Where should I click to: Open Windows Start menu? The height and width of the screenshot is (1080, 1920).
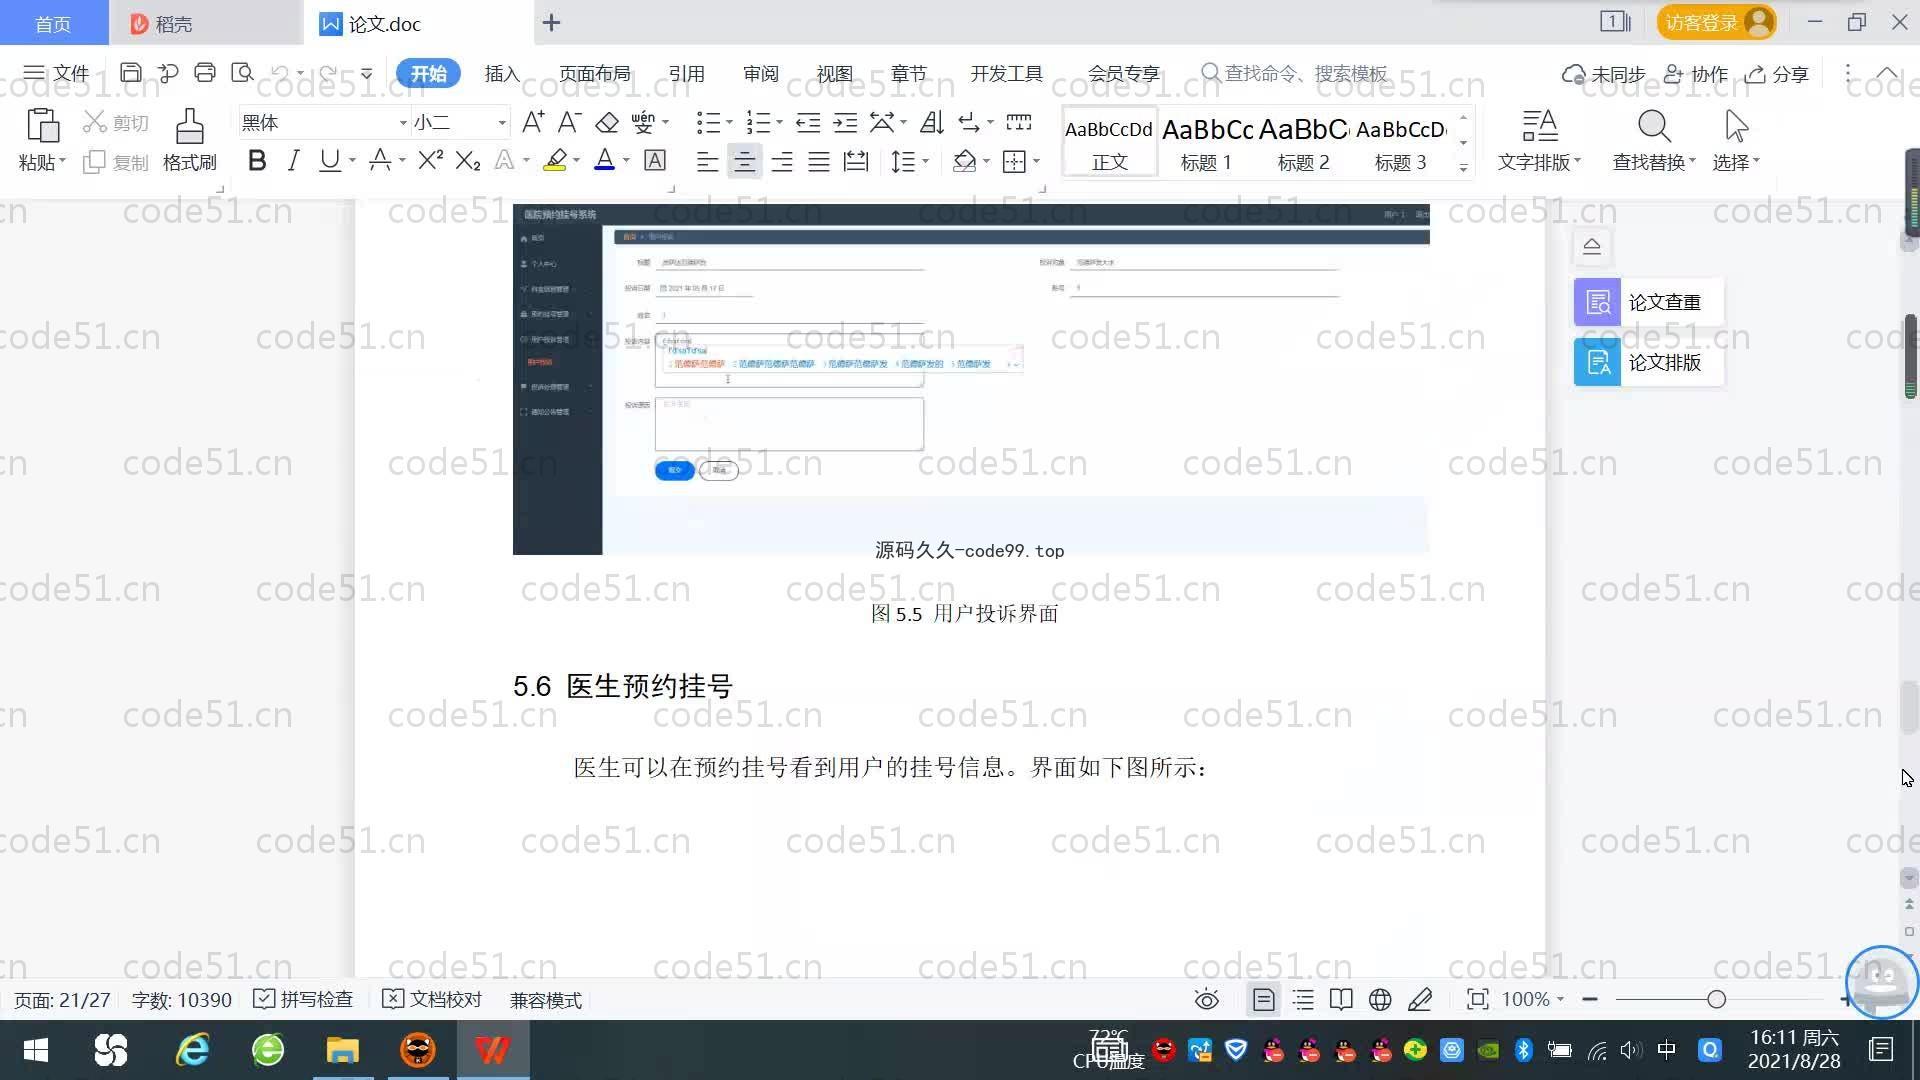pos(36,1050)
